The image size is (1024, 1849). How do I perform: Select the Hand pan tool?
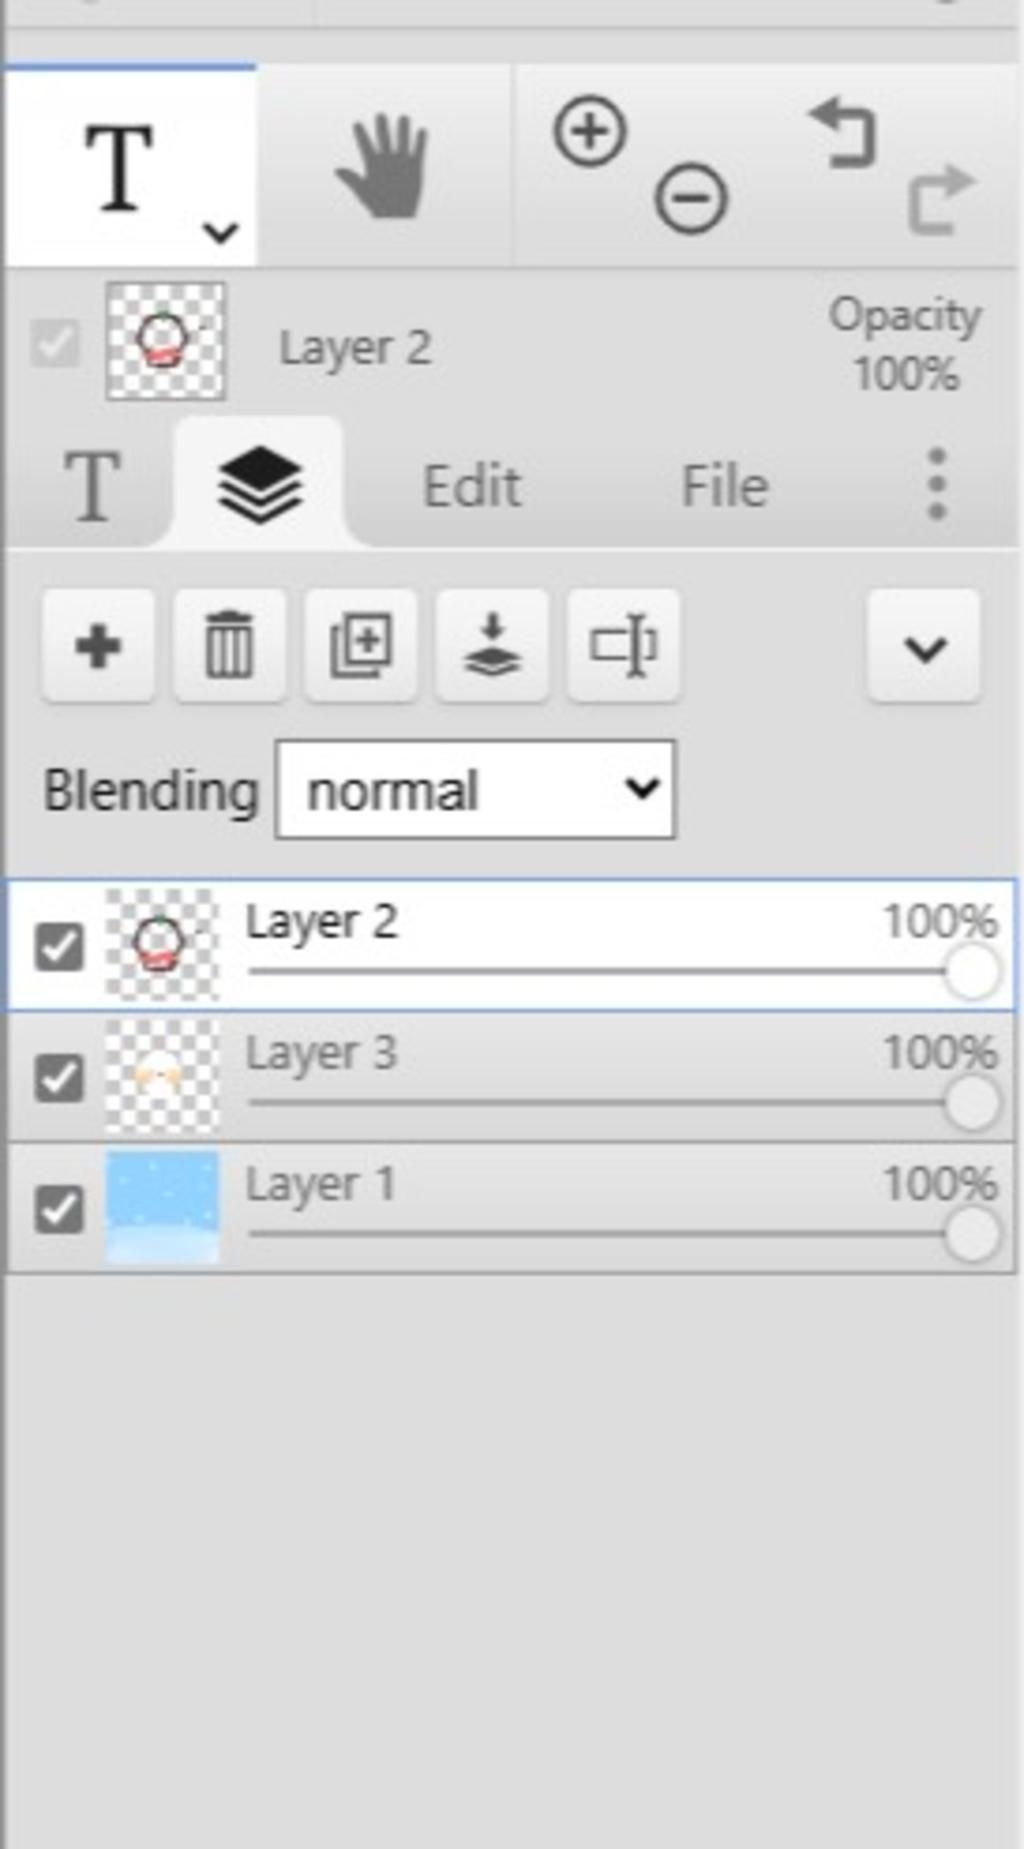point(382,167)
